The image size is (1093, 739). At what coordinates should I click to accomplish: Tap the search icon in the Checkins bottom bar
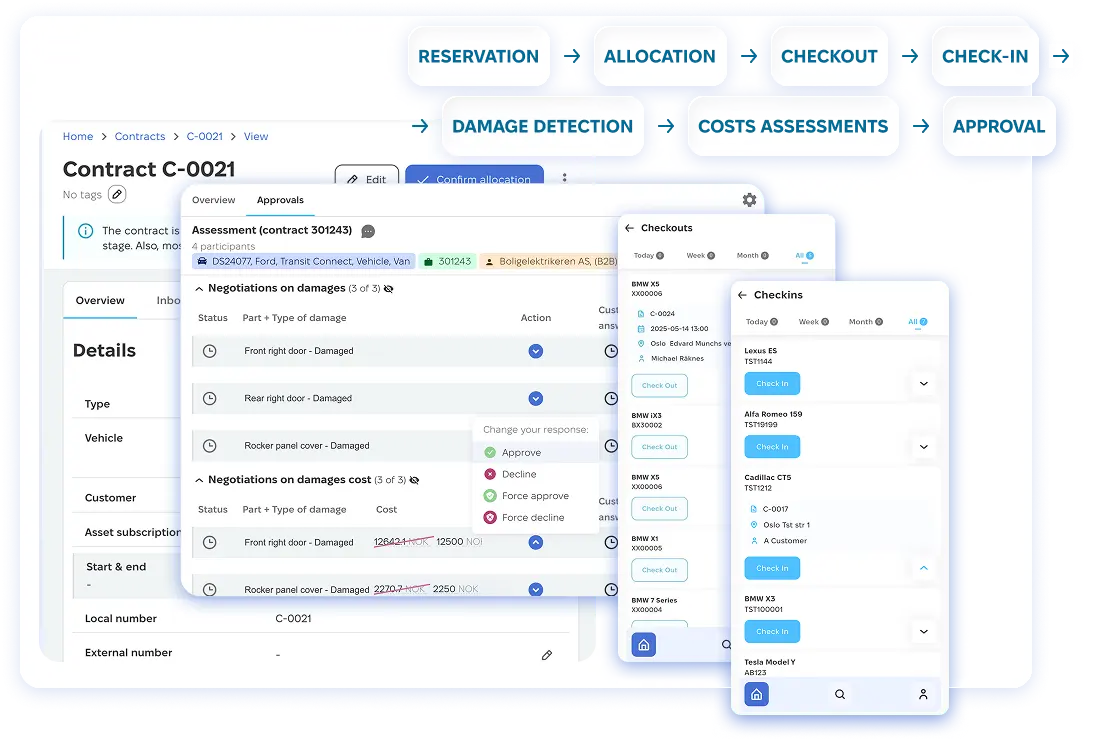point(840,694)
